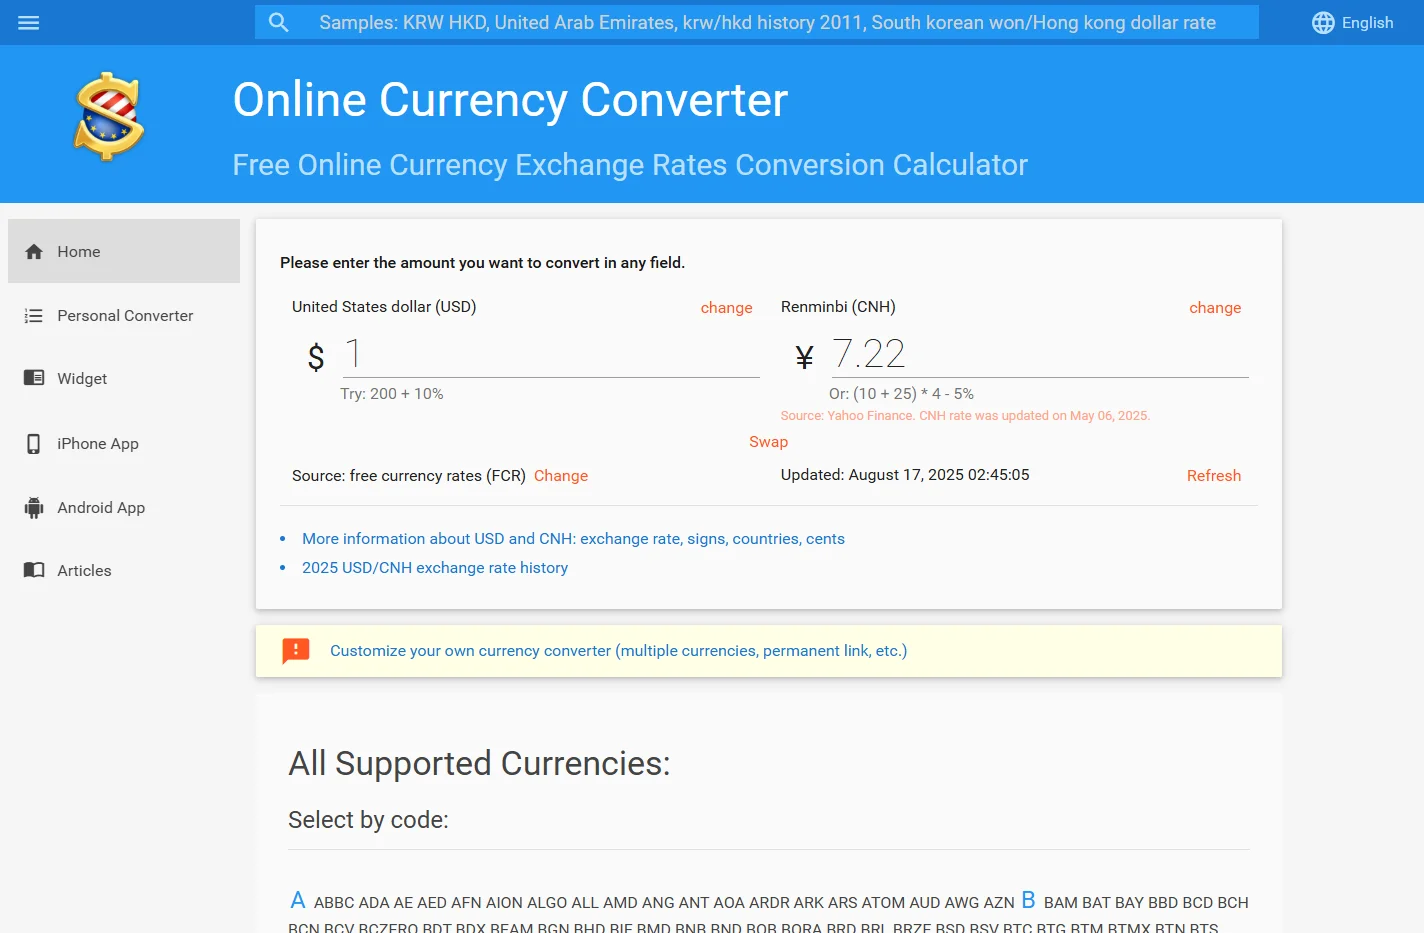Change the Renminbi (CNH) currency
Viewport: 1424px width, 933px height.
point(1215,308)
